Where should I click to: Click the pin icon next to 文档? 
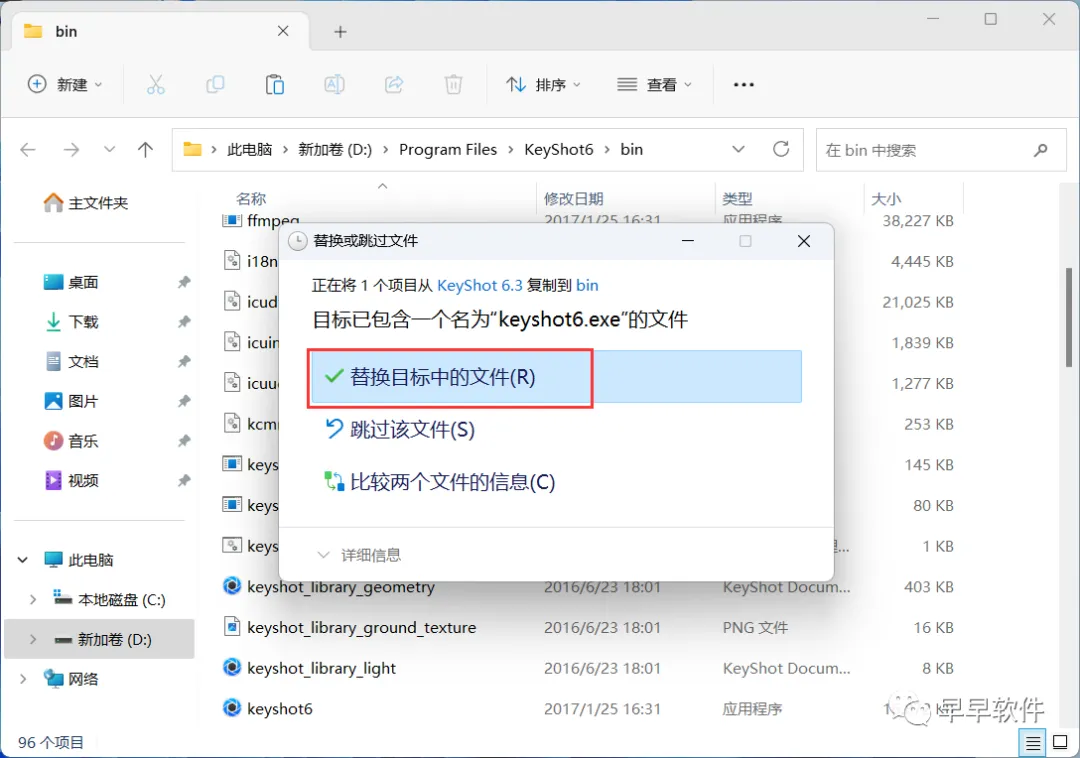pos(184,361)
